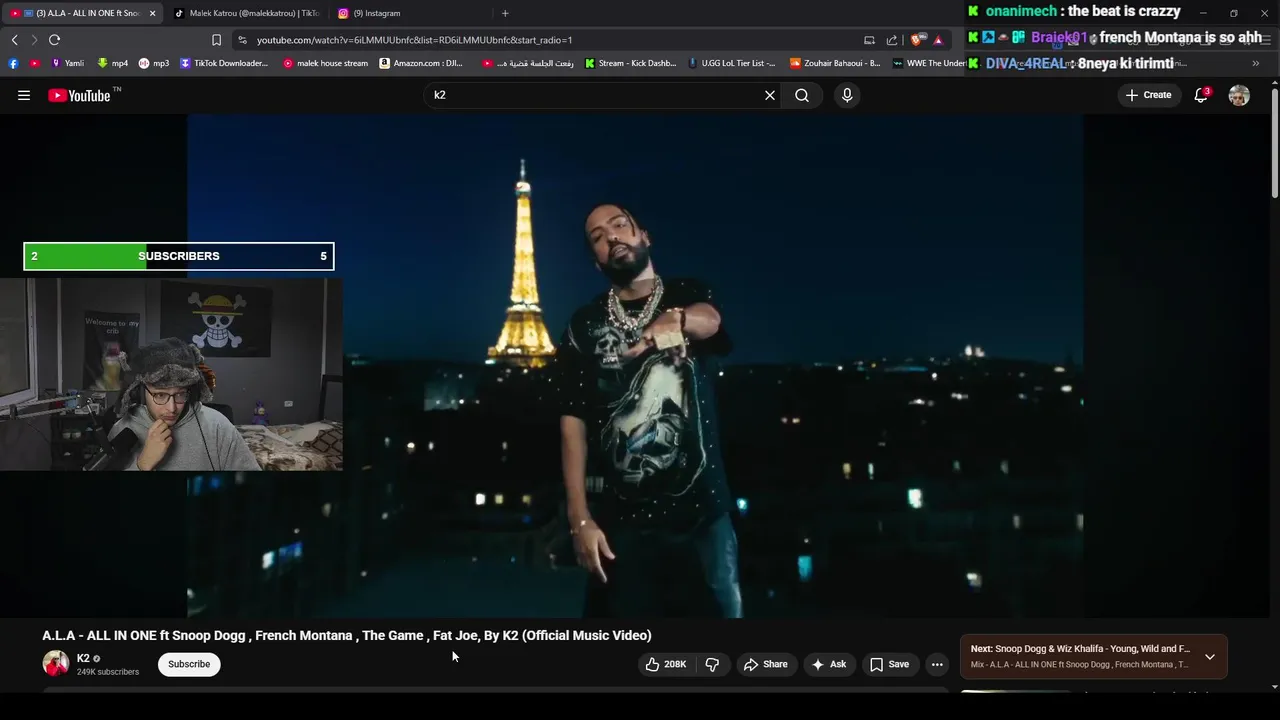The image size is (1280, 720).
Task: Show more bookmarks with double chevron
Action: click(x=1256, y=63)
